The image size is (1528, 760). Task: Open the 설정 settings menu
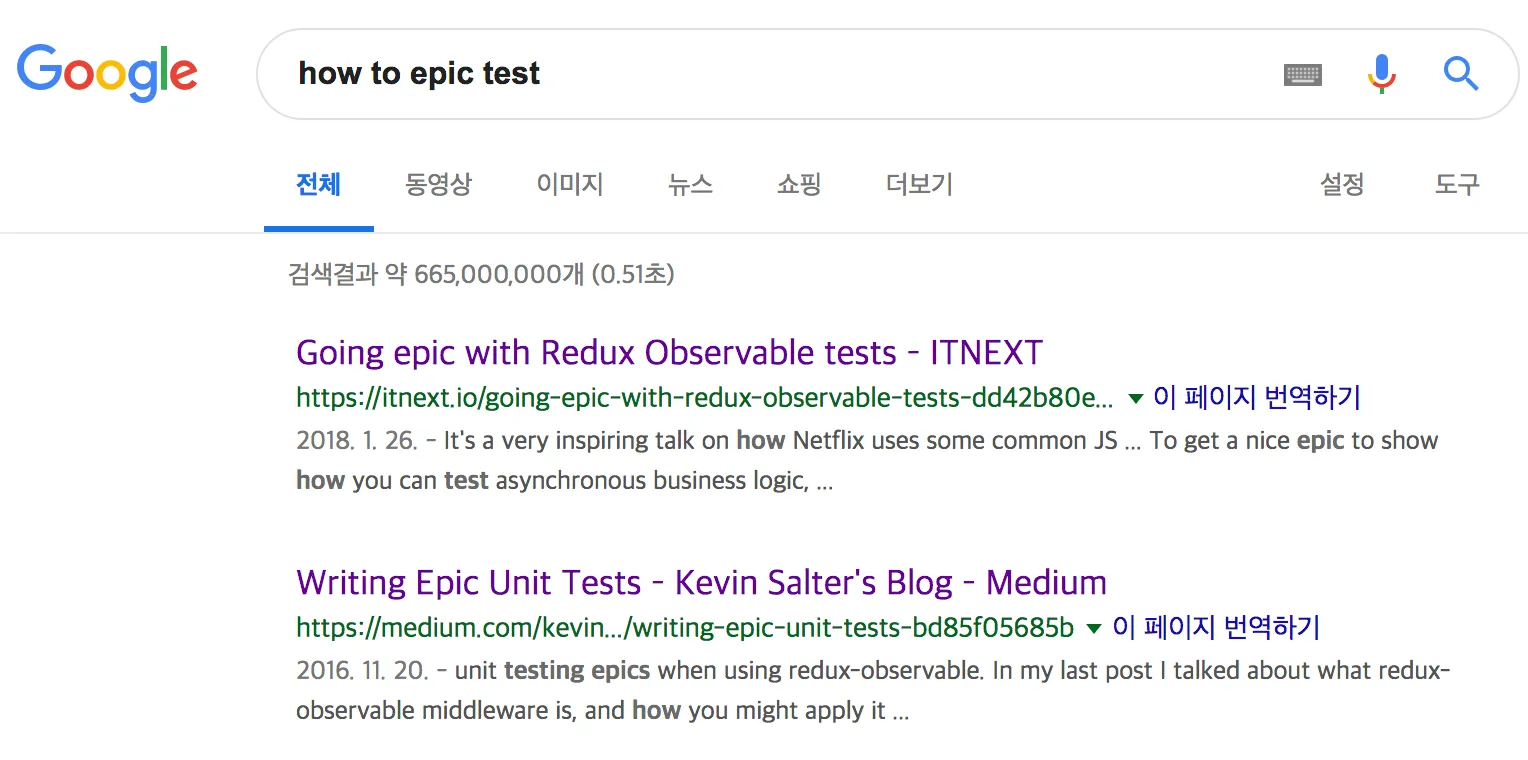click(x=1342, y=184)
